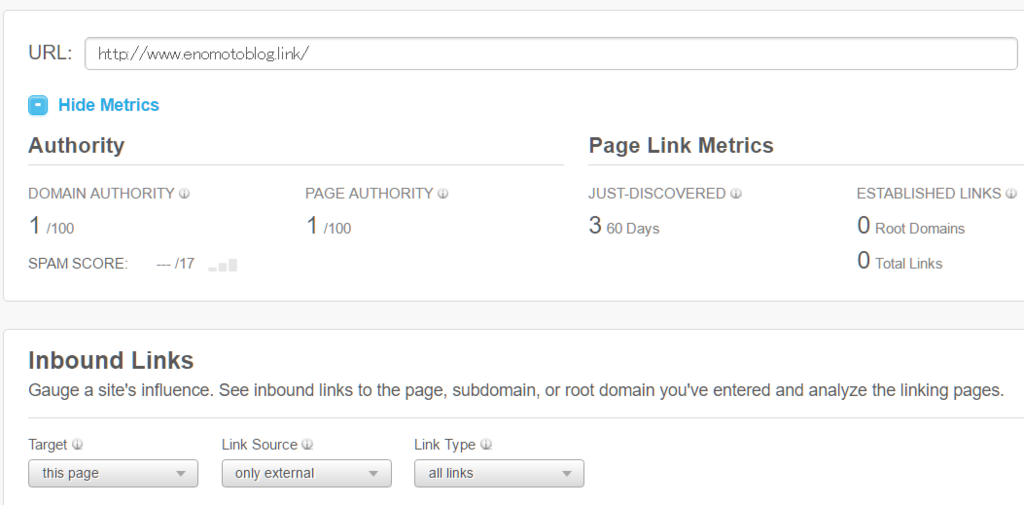This screenshot has height=505, width=1024.
Task: Open Link Type dropdown set to all links
Action: click(499, 473)
